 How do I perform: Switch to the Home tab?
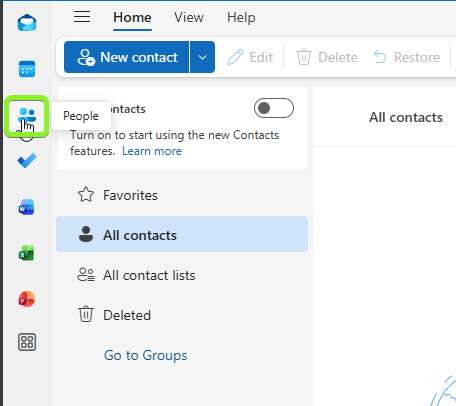click(132, 18)
